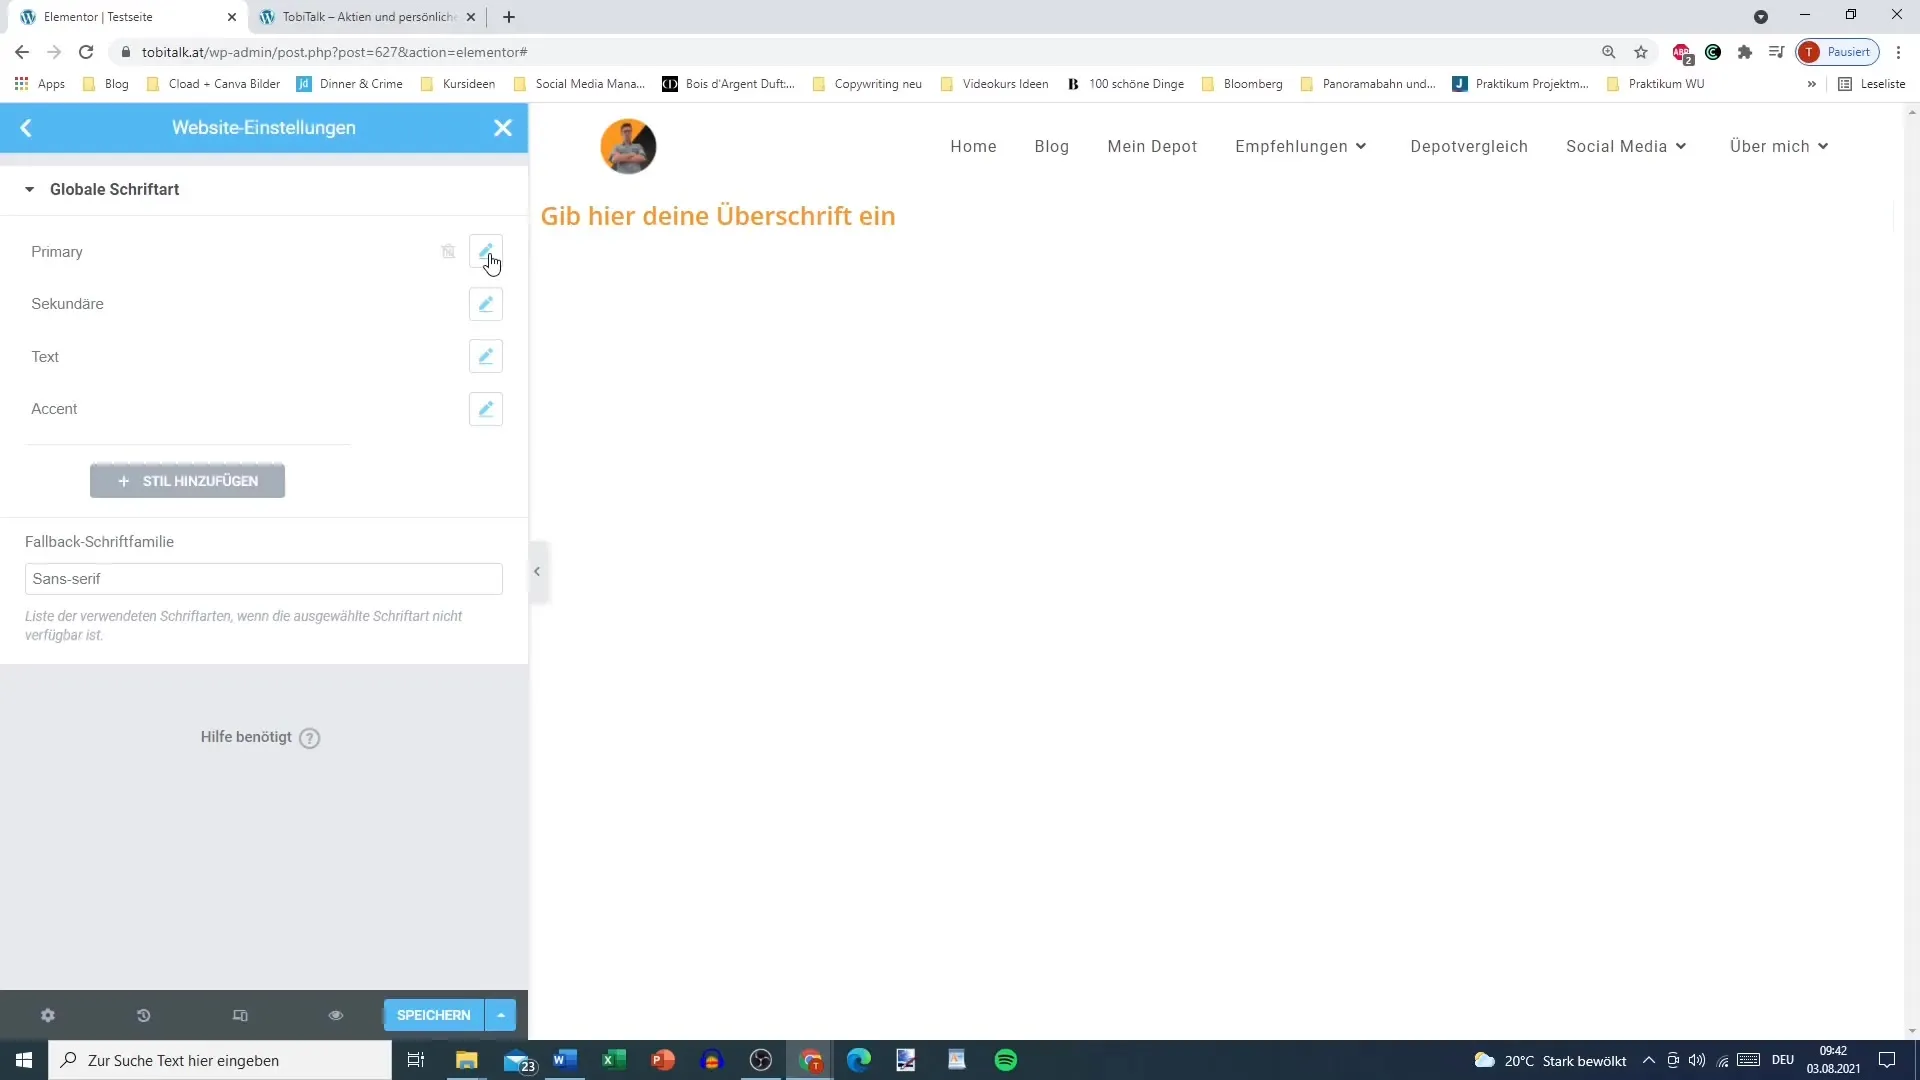Expand the Über mich dropdown menu
The height and width of the screenshot is (1080, 1920).
(x=1779, y=146)
